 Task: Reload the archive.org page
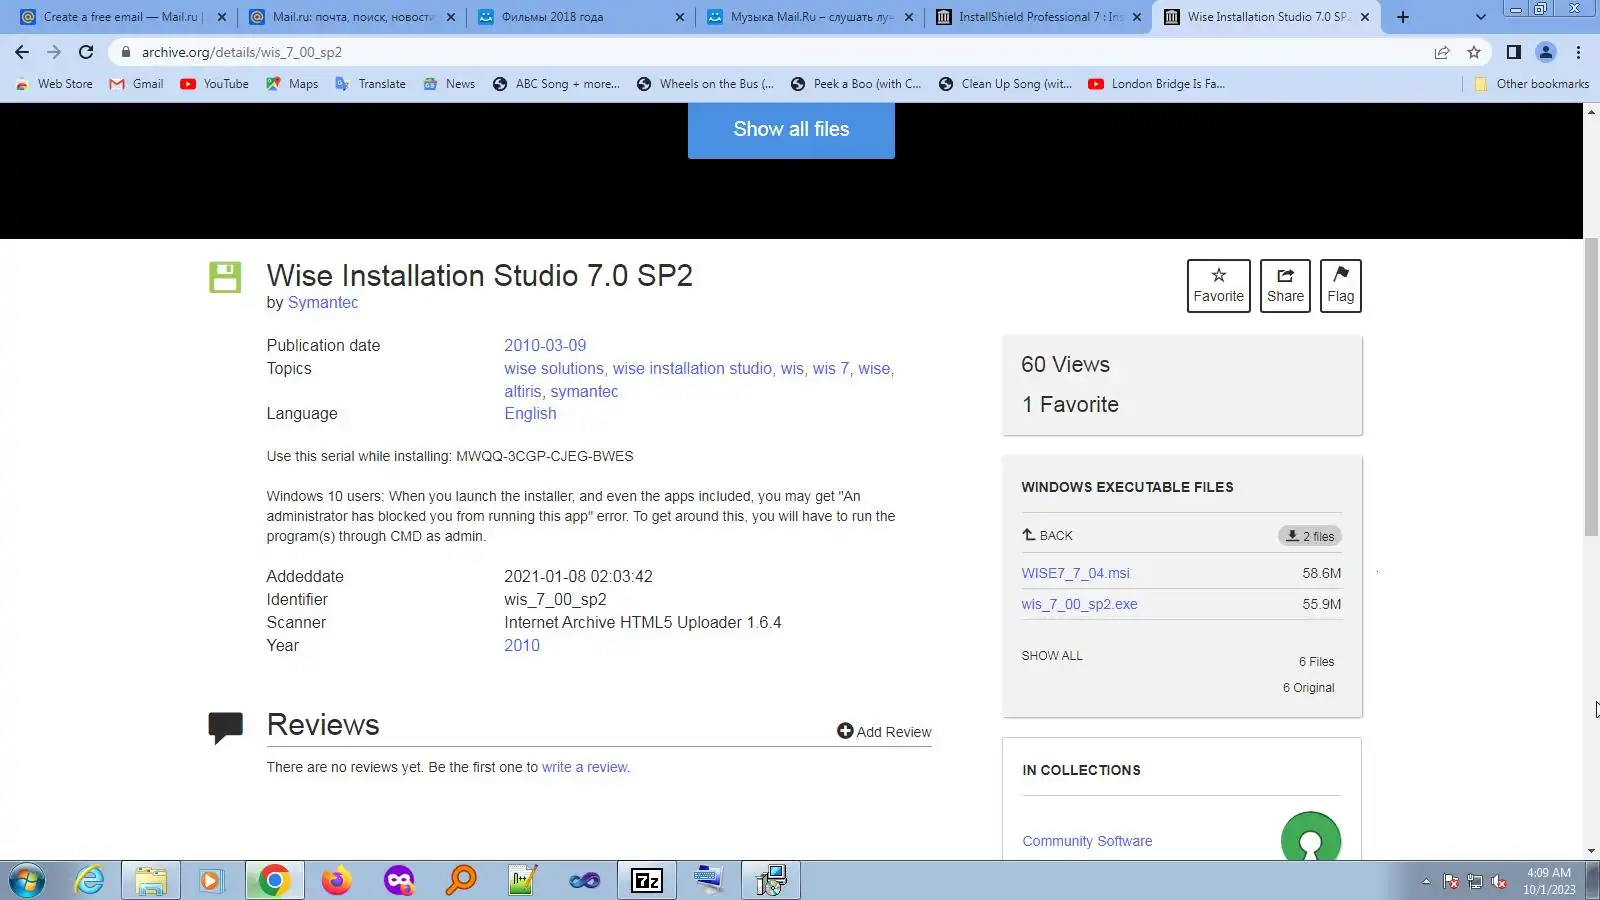click(x=86, y=52)
